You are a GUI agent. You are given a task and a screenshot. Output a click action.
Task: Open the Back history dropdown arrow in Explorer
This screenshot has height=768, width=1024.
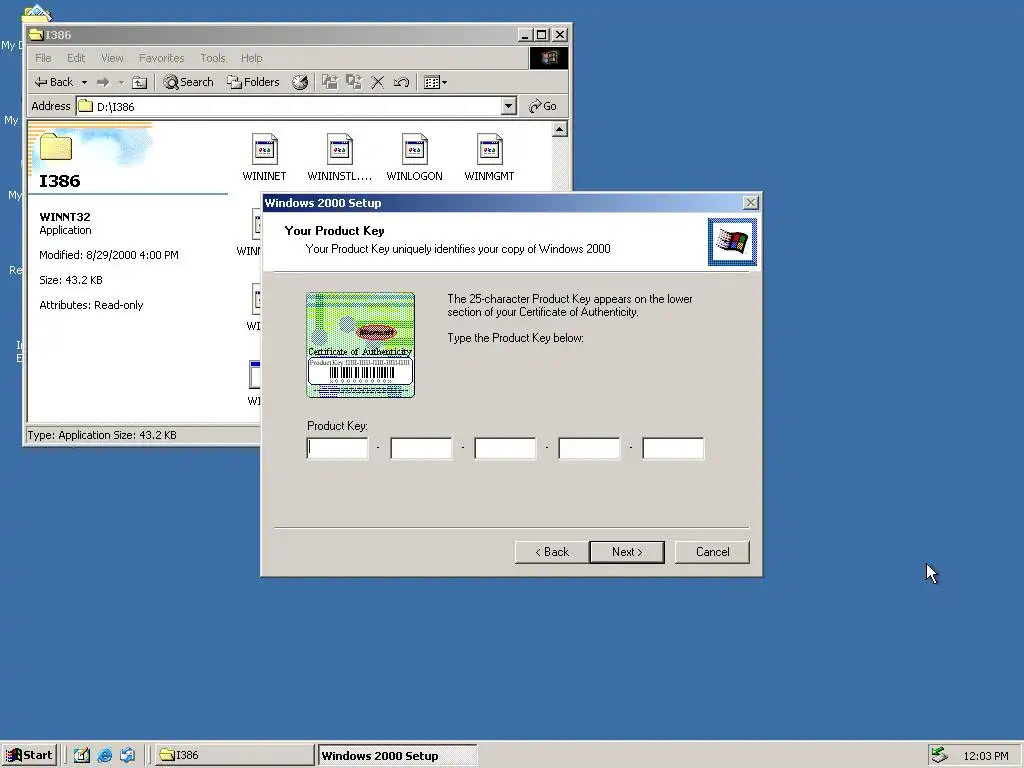[84, 82]
